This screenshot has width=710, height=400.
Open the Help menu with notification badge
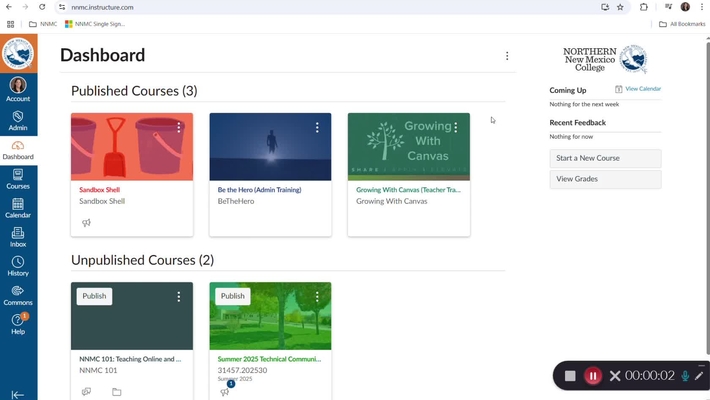click(x=18, y=324)
